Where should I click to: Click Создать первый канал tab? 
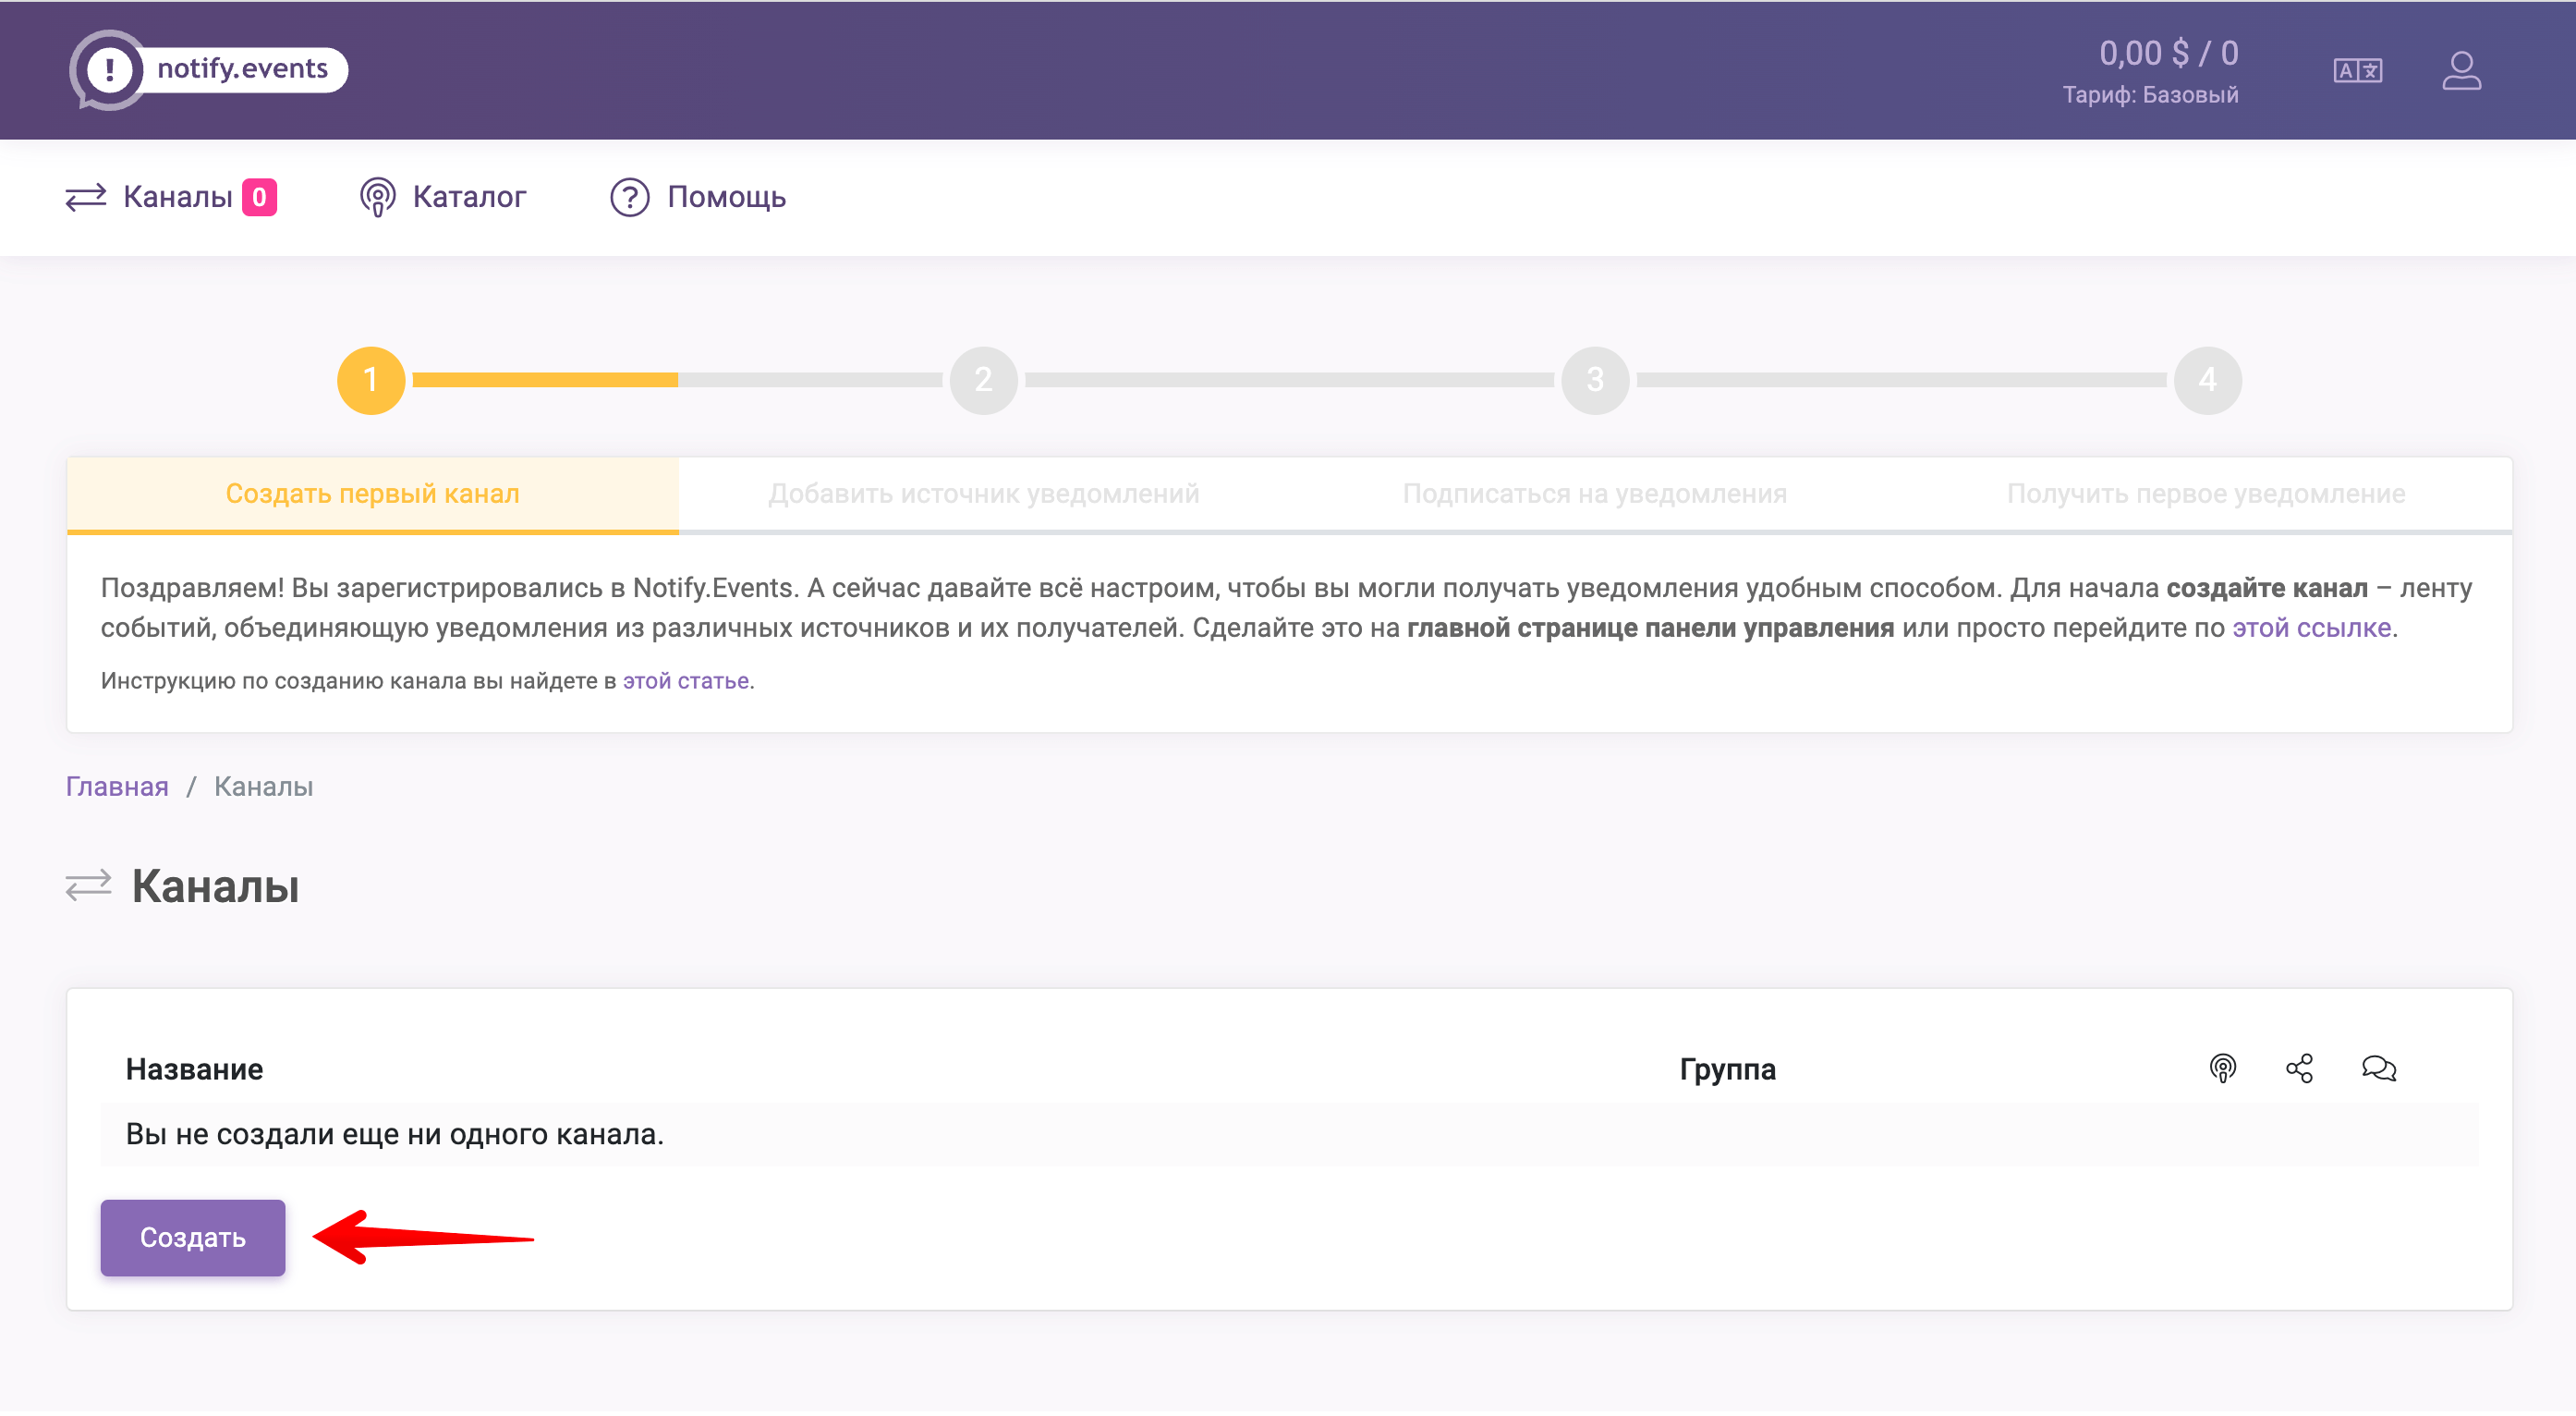tap(373, 494)
